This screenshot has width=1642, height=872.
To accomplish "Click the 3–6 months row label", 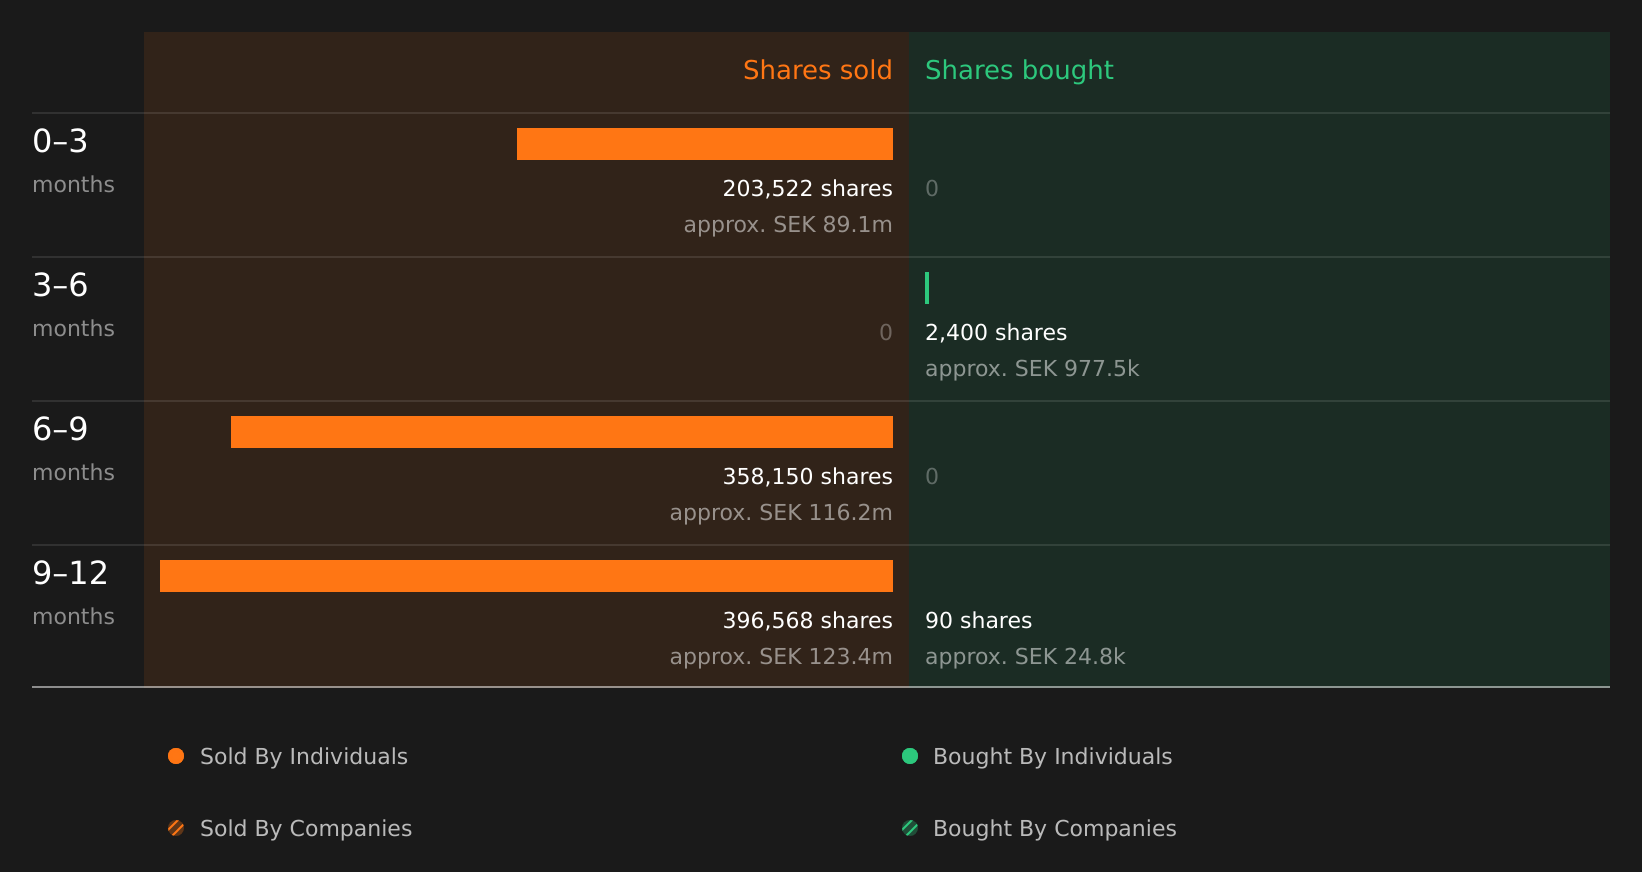I will (73, 305).
